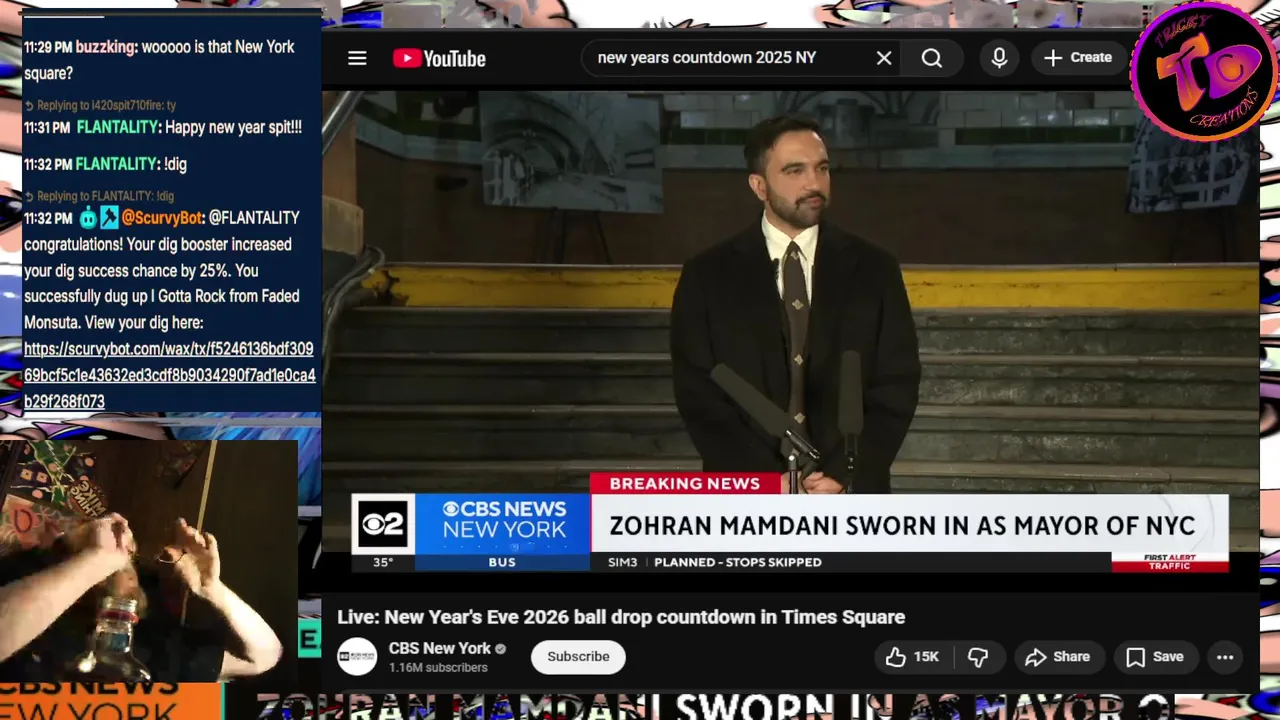Subscribe to CBS New York

[578, 657]
